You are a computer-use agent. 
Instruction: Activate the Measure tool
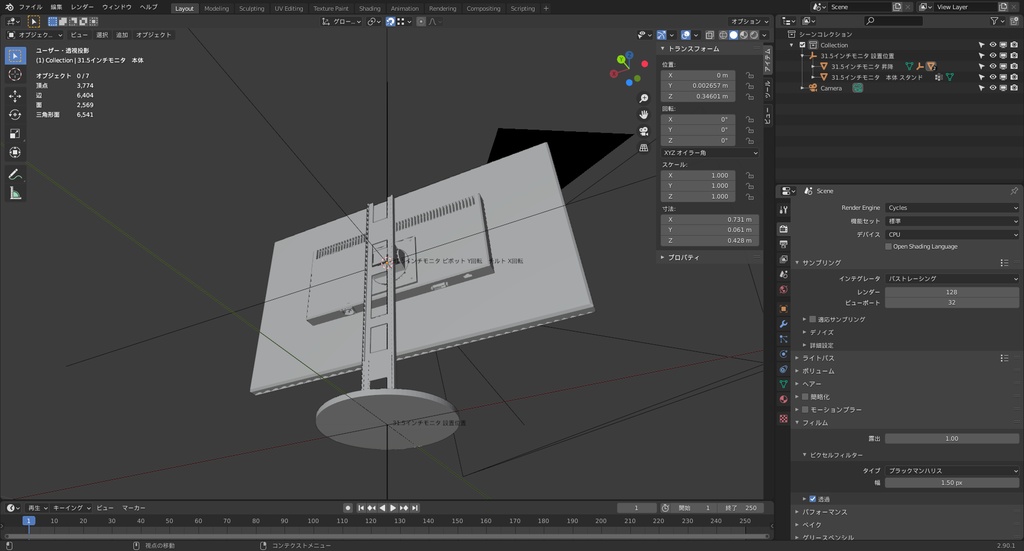(x=15, y=193)
